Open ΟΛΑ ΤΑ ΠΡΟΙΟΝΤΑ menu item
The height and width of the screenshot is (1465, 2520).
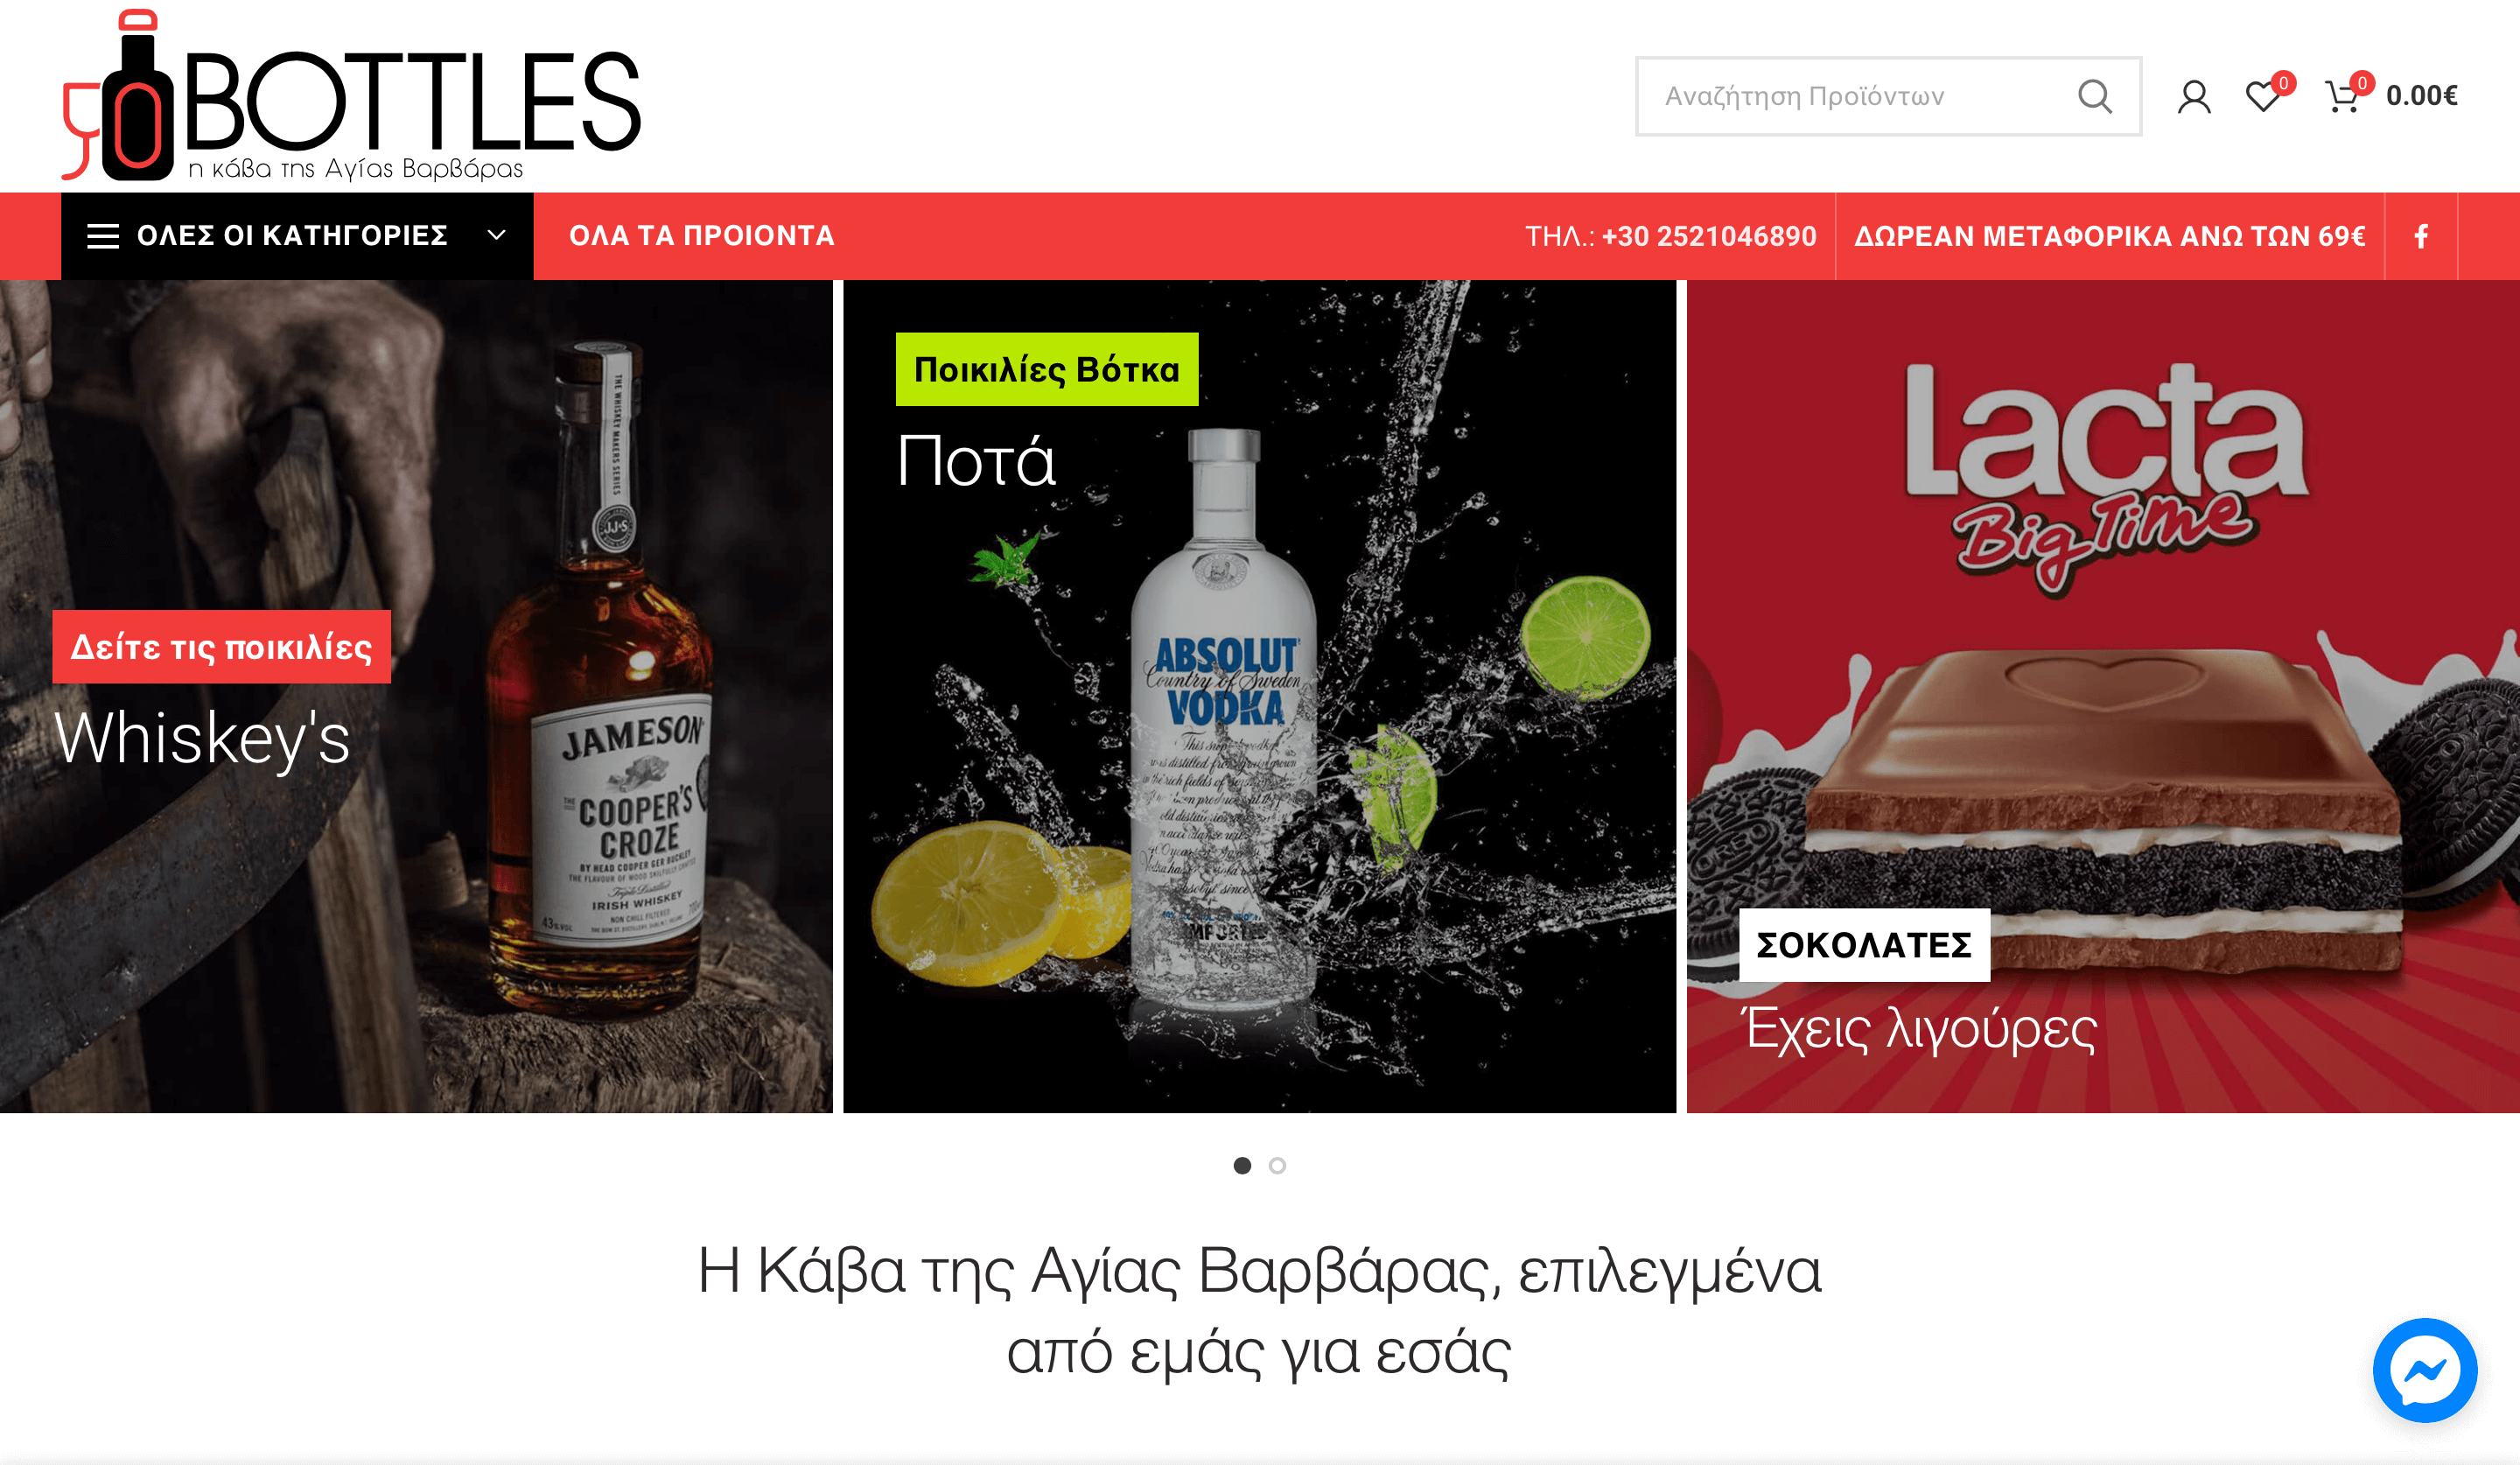[x=702, y=236]
